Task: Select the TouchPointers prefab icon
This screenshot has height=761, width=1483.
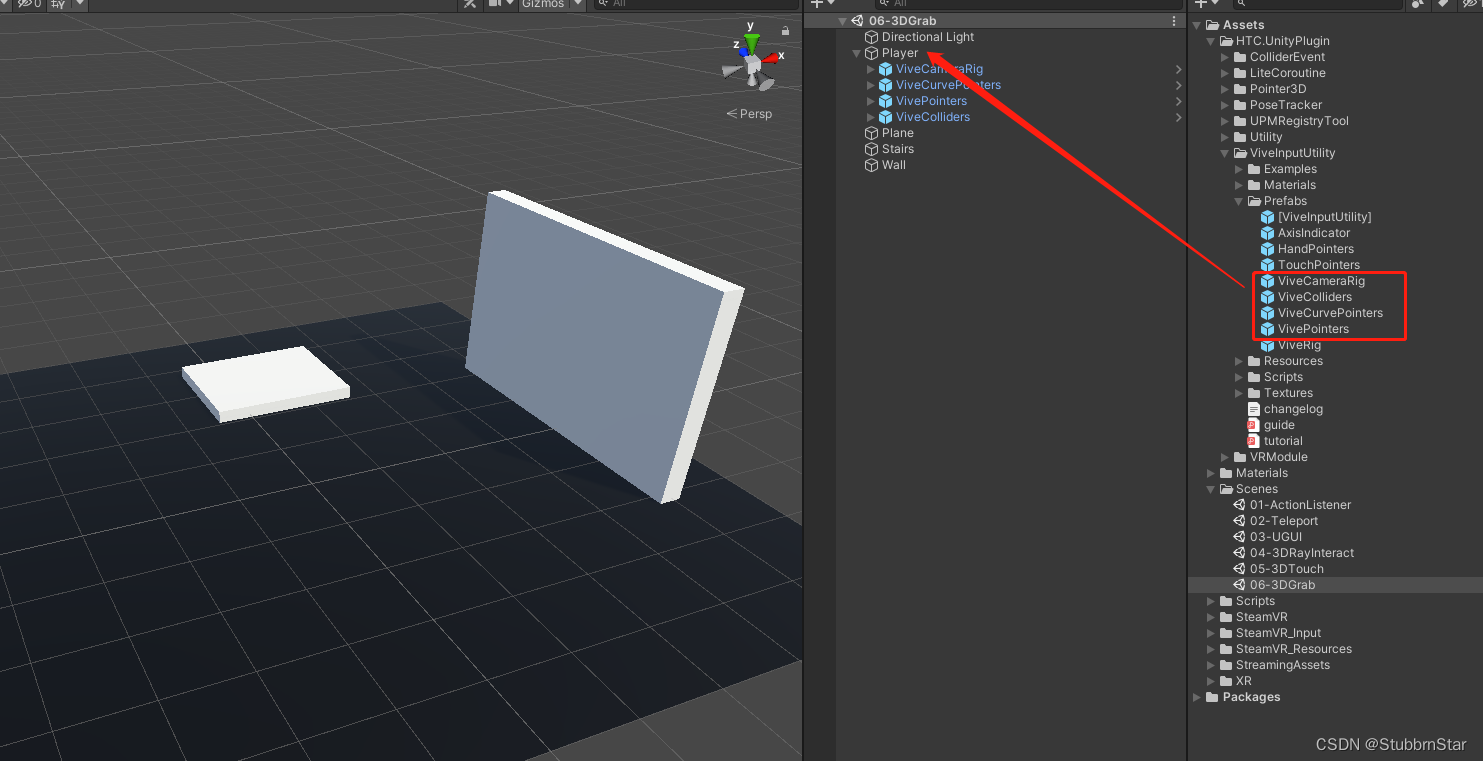Action: [1267, 265]
